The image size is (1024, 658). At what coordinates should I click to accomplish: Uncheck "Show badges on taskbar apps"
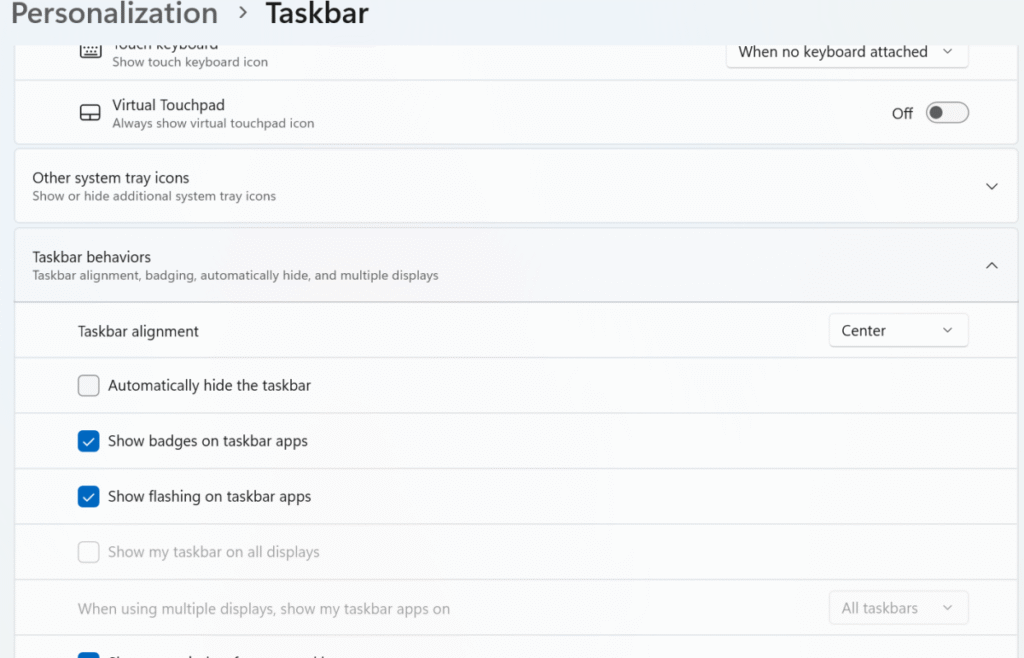click(88, 440)
